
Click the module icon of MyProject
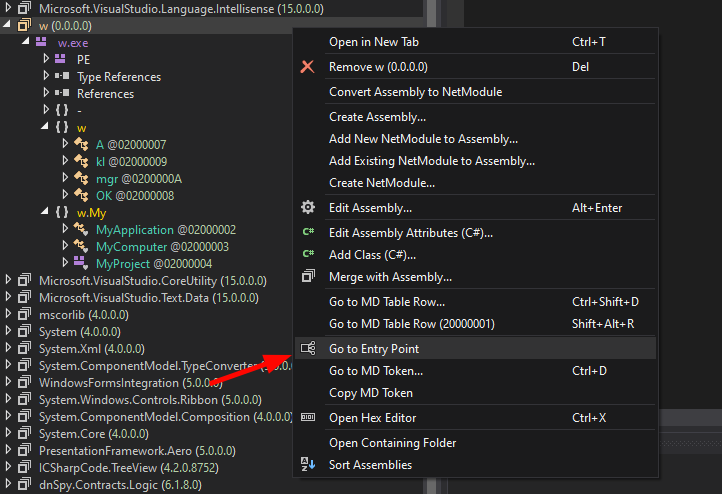coord(81,263)
